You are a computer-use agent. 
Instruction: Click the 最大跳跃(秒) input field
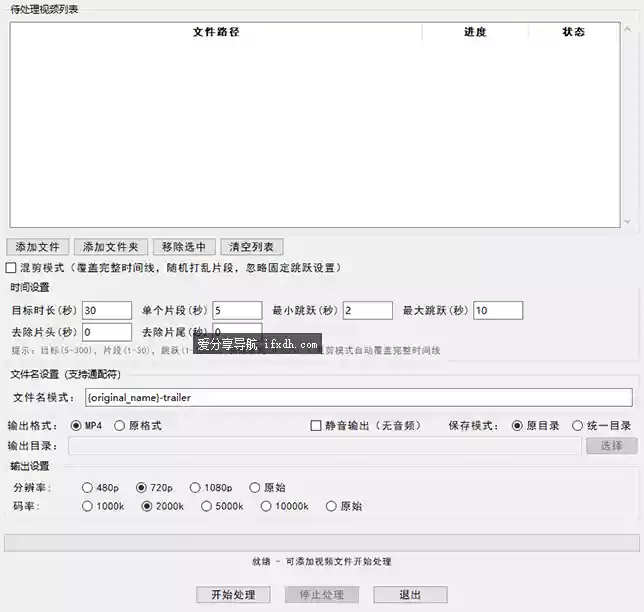498,311
